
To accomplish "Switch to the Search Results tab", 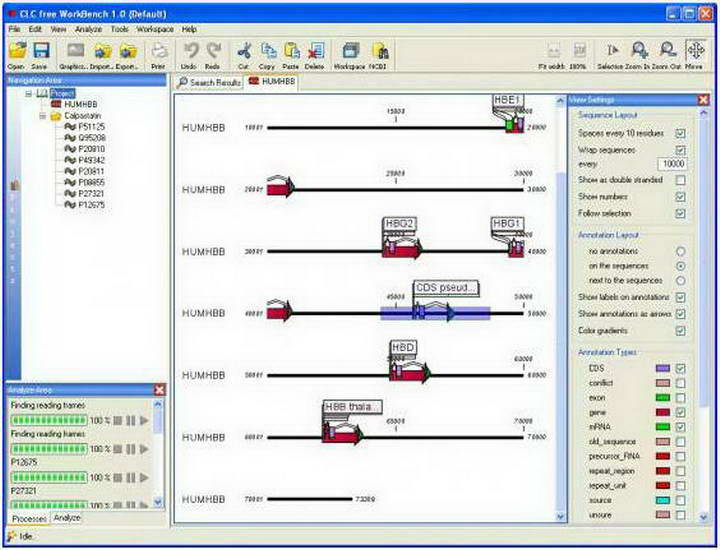I will pyautogui.click(x=209, y=83).
